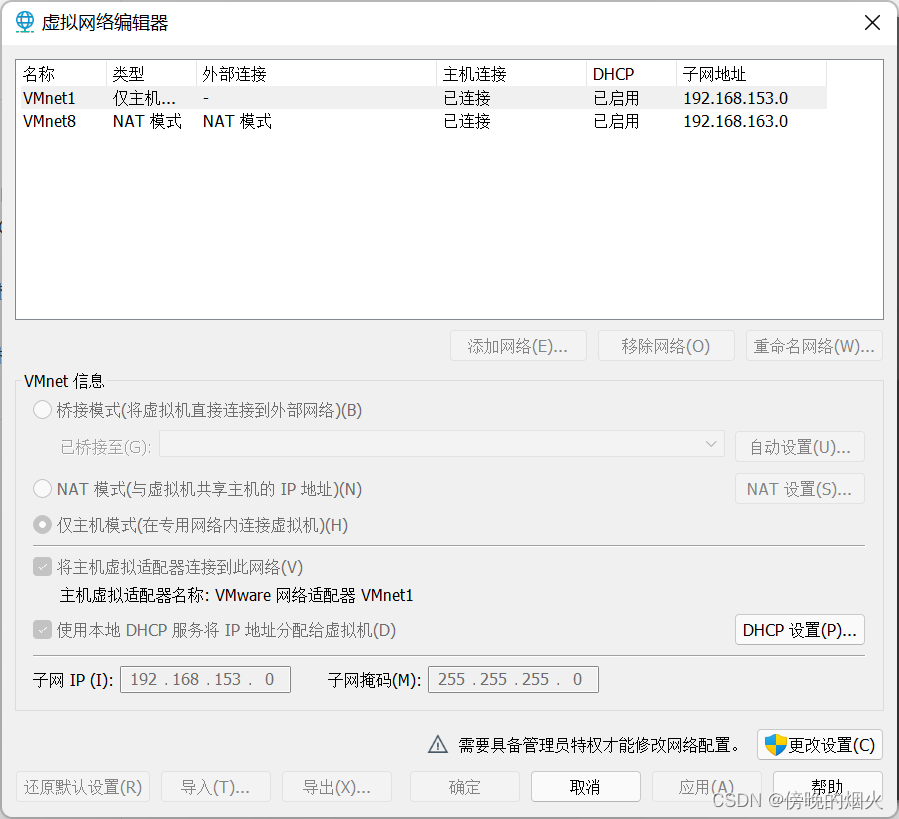
Task: Click subnet address 192.168.153.0 cell
Action: tap(736, 98)
